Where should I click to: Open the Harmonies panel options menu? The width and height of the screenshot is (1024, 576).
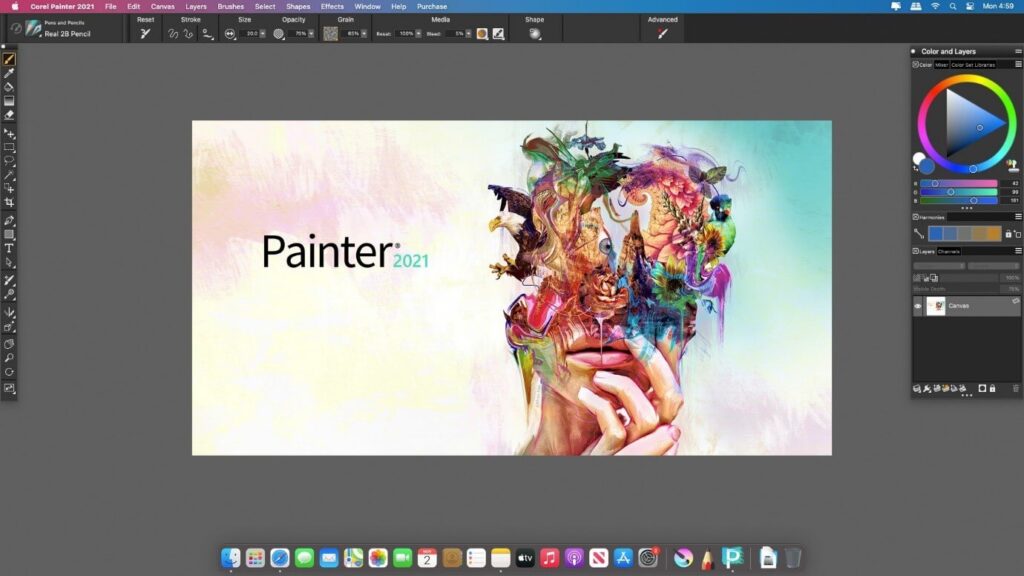coord(1018,217)
